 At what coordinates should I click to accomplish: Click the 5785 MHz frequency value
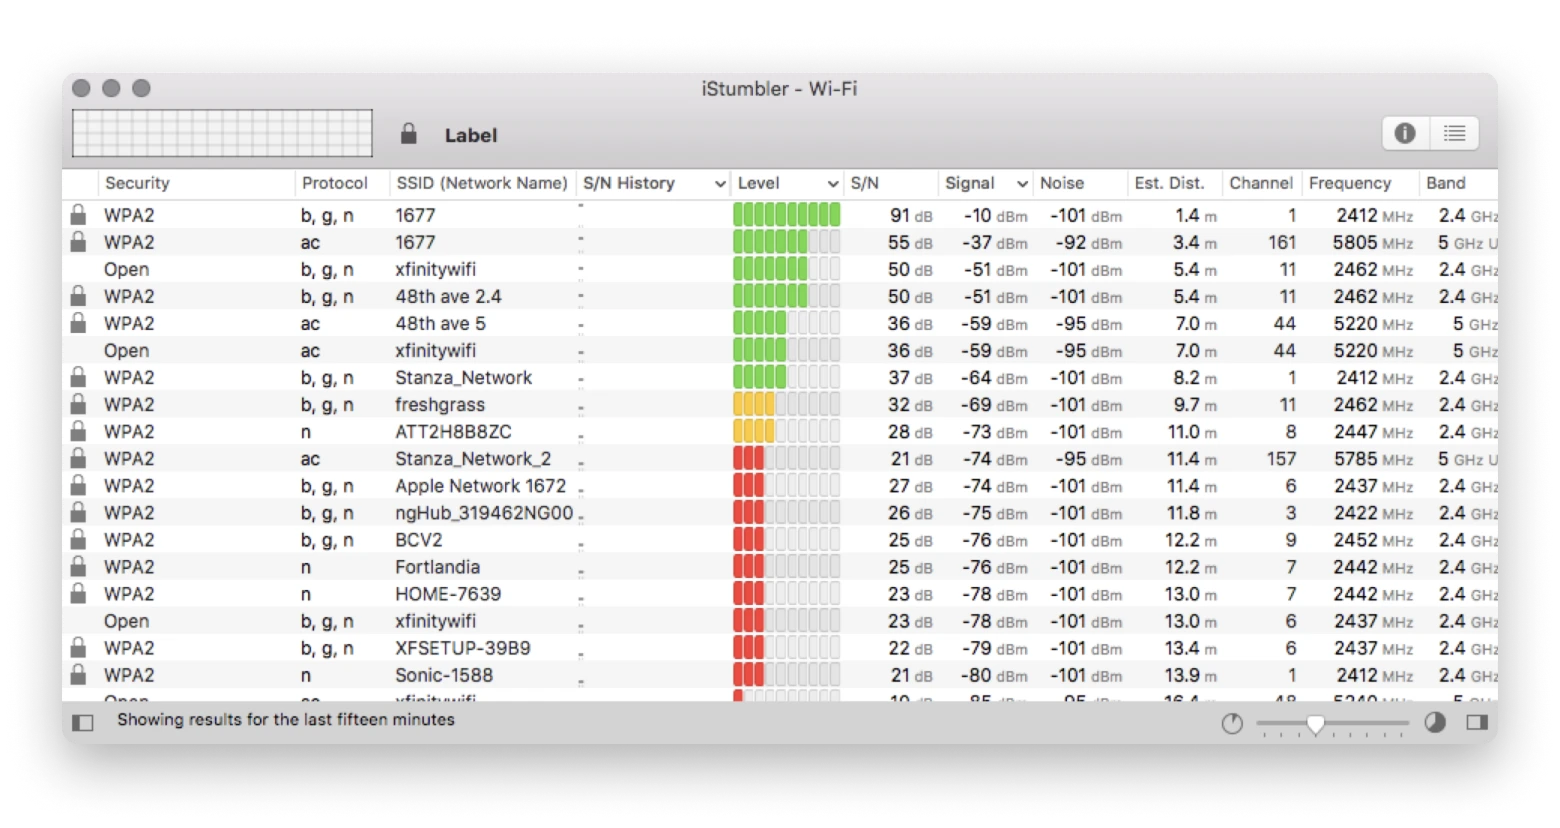tap(1372, 458)
